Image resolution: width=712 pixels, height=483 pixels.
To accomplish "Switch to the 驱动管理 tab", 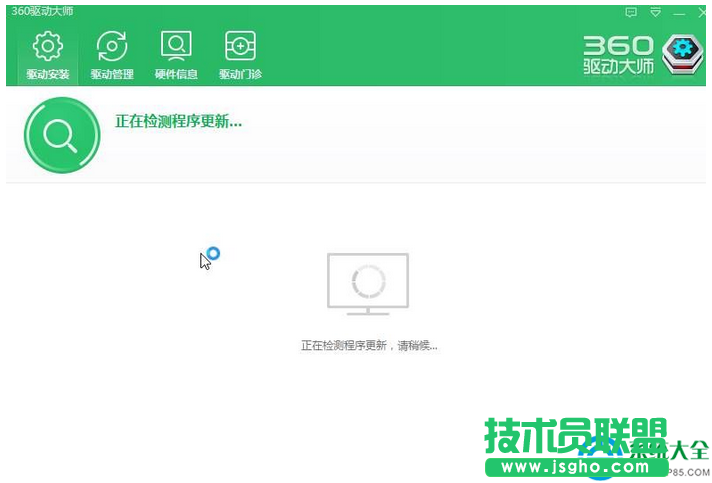I will coord(112,56).
